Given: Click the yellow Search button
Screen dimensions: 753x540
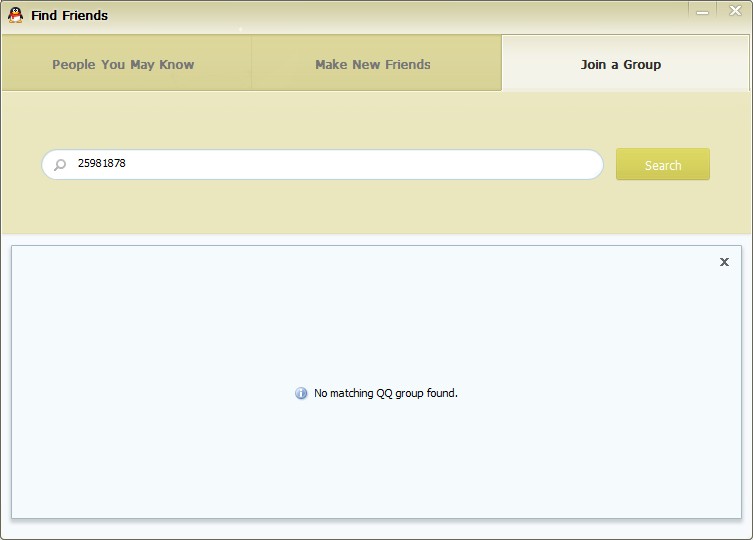Looking at the screenshot, I should 663,164.
